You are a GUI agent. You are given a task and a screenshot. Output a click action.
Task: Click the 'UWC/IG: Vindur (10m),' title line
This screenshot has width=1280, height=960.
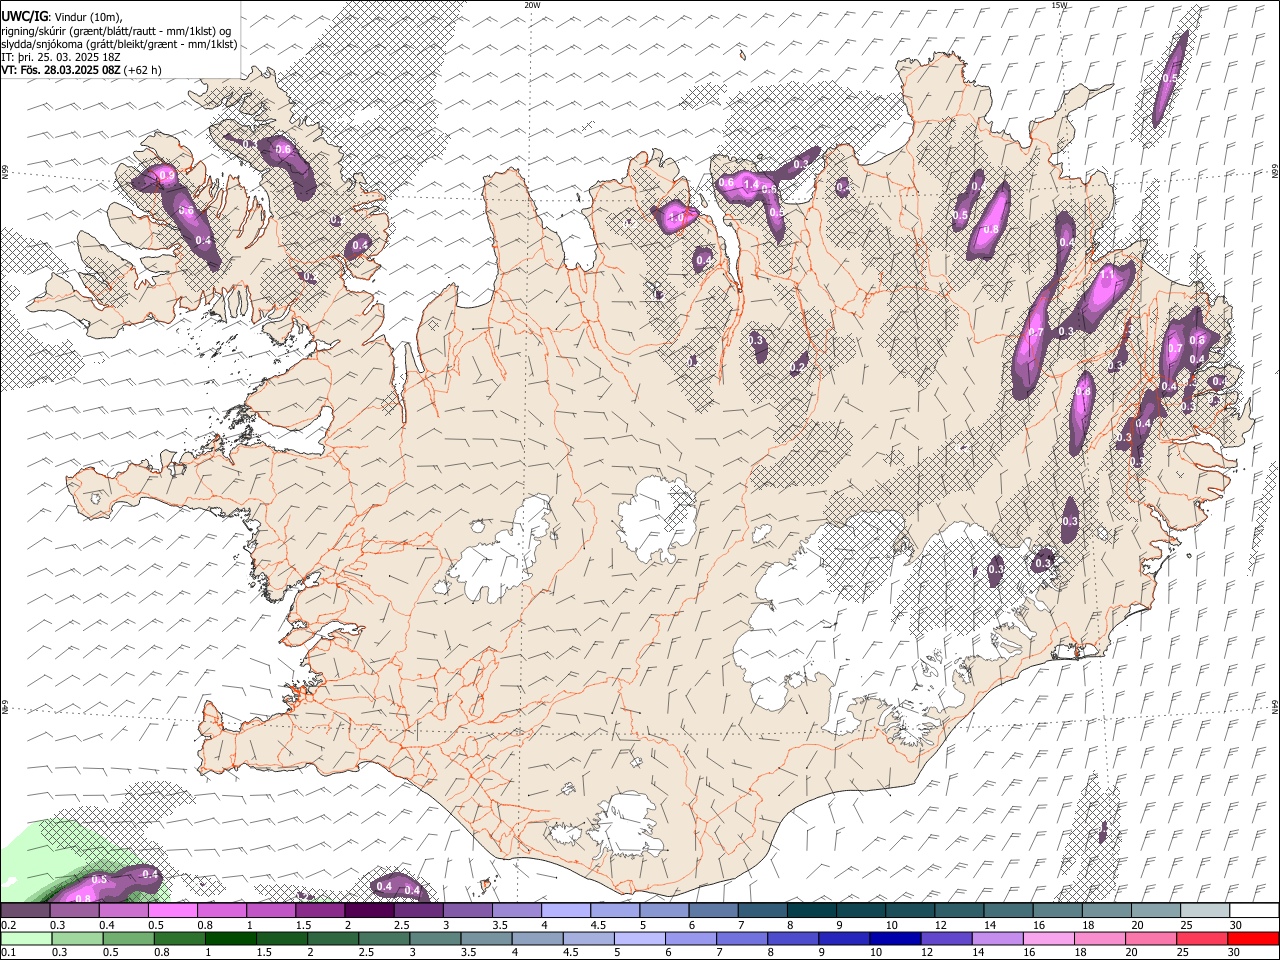point(60,16)
